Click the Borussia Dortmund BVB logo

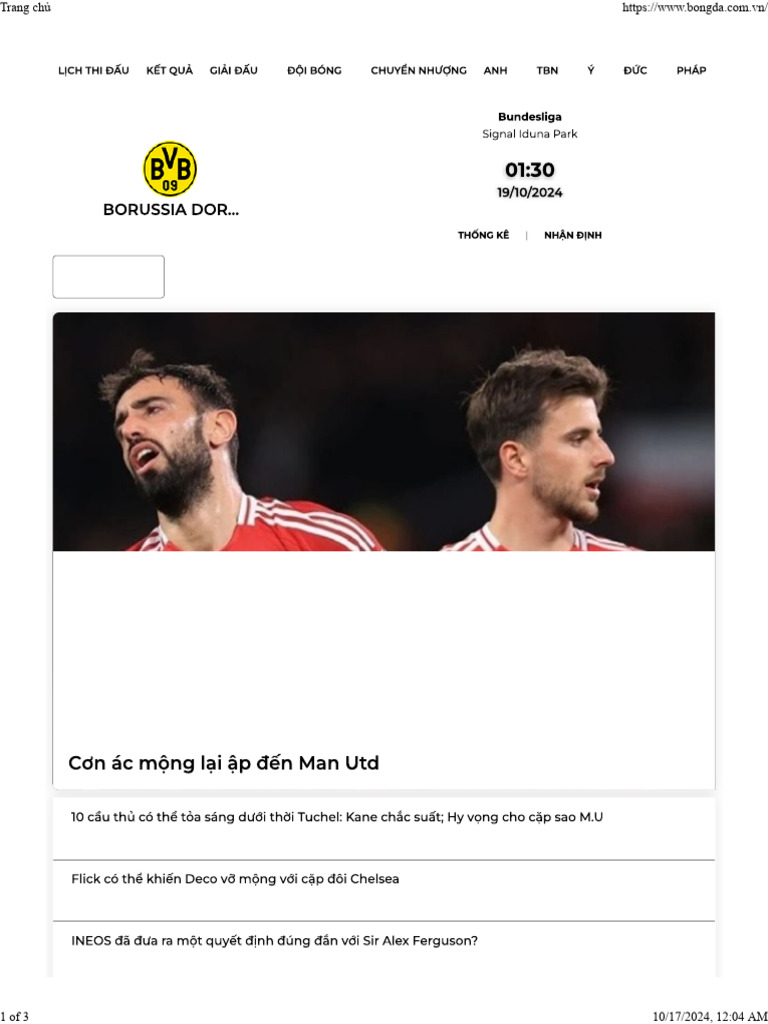(x=170, y=168)
